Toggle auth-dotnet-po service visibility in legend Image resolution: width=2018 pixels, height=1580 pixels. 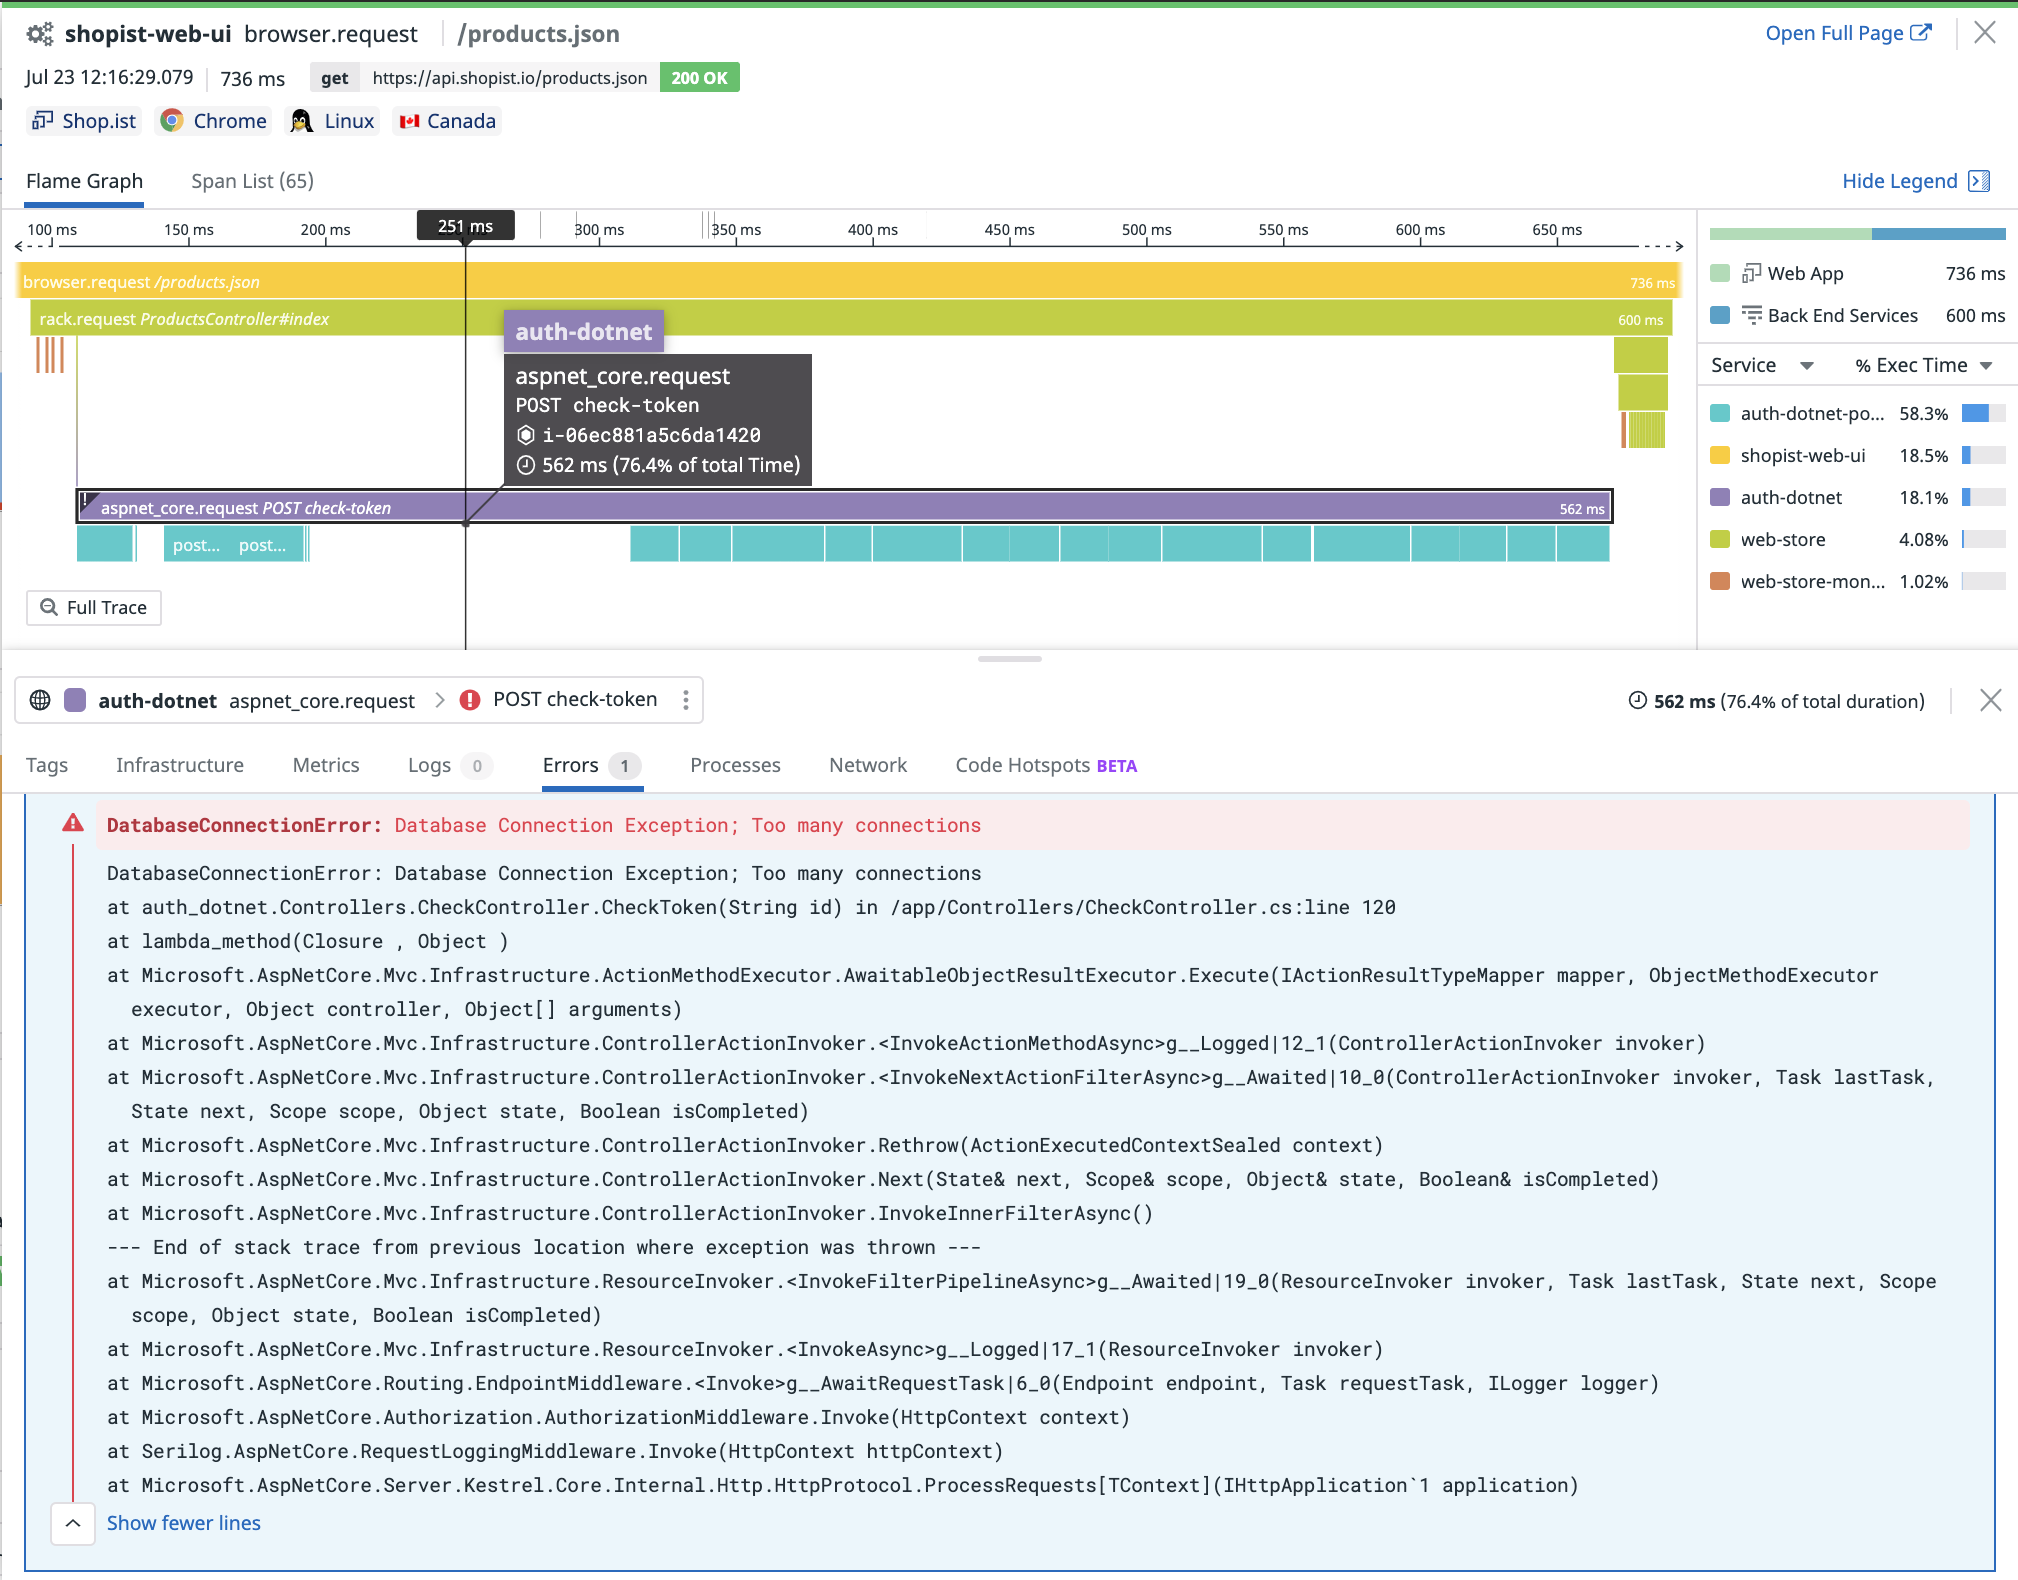(x=1720, y=412)
